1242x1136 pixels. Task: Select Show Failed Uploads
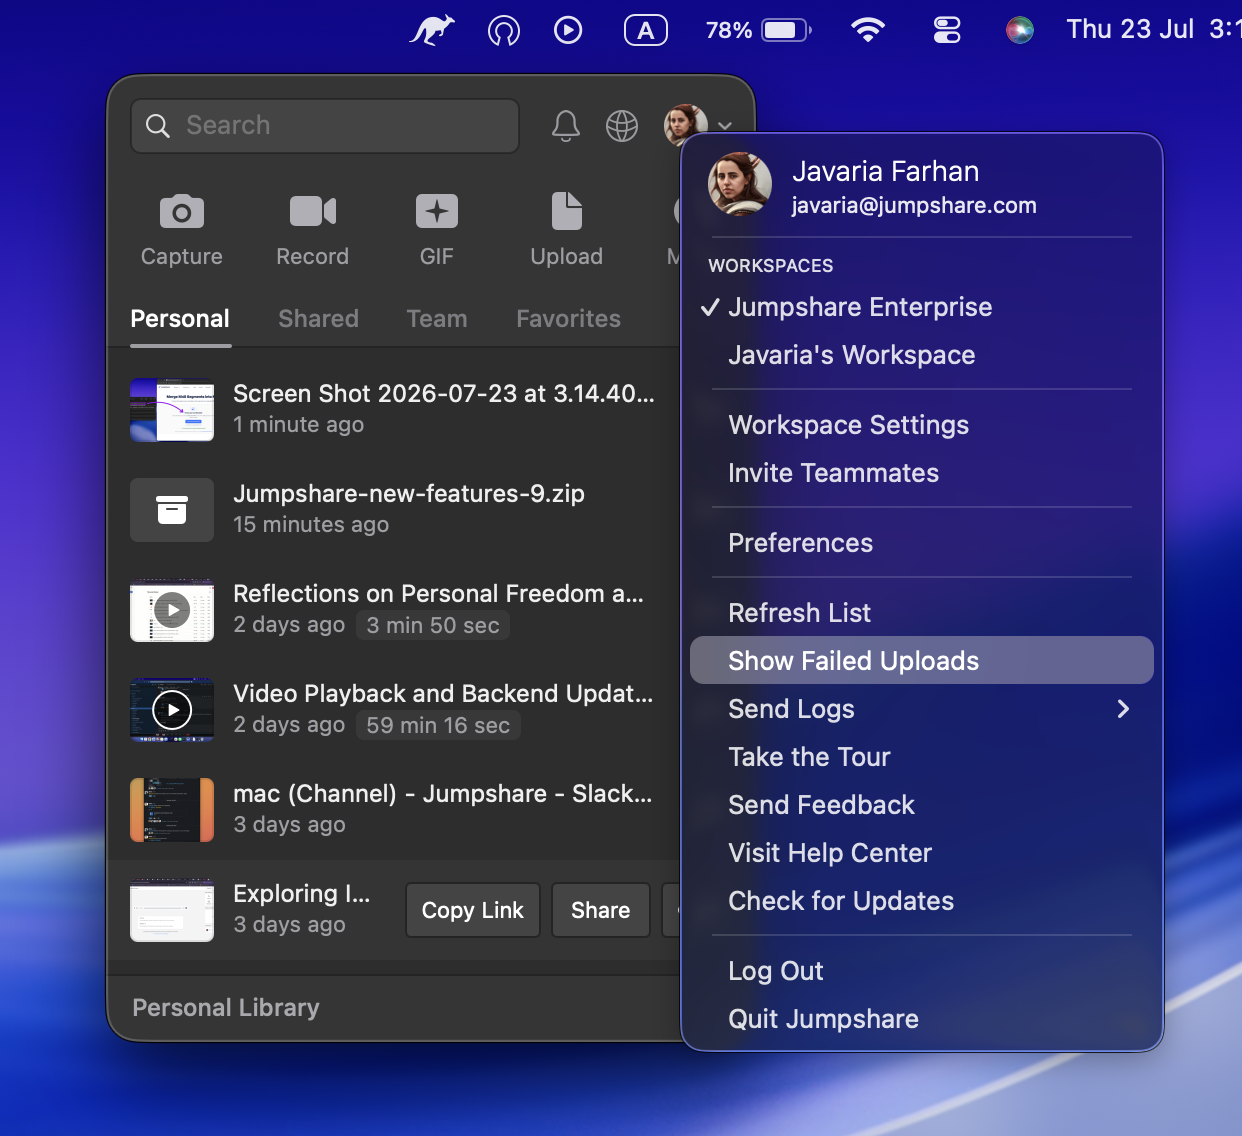click(x=922, y=661)
